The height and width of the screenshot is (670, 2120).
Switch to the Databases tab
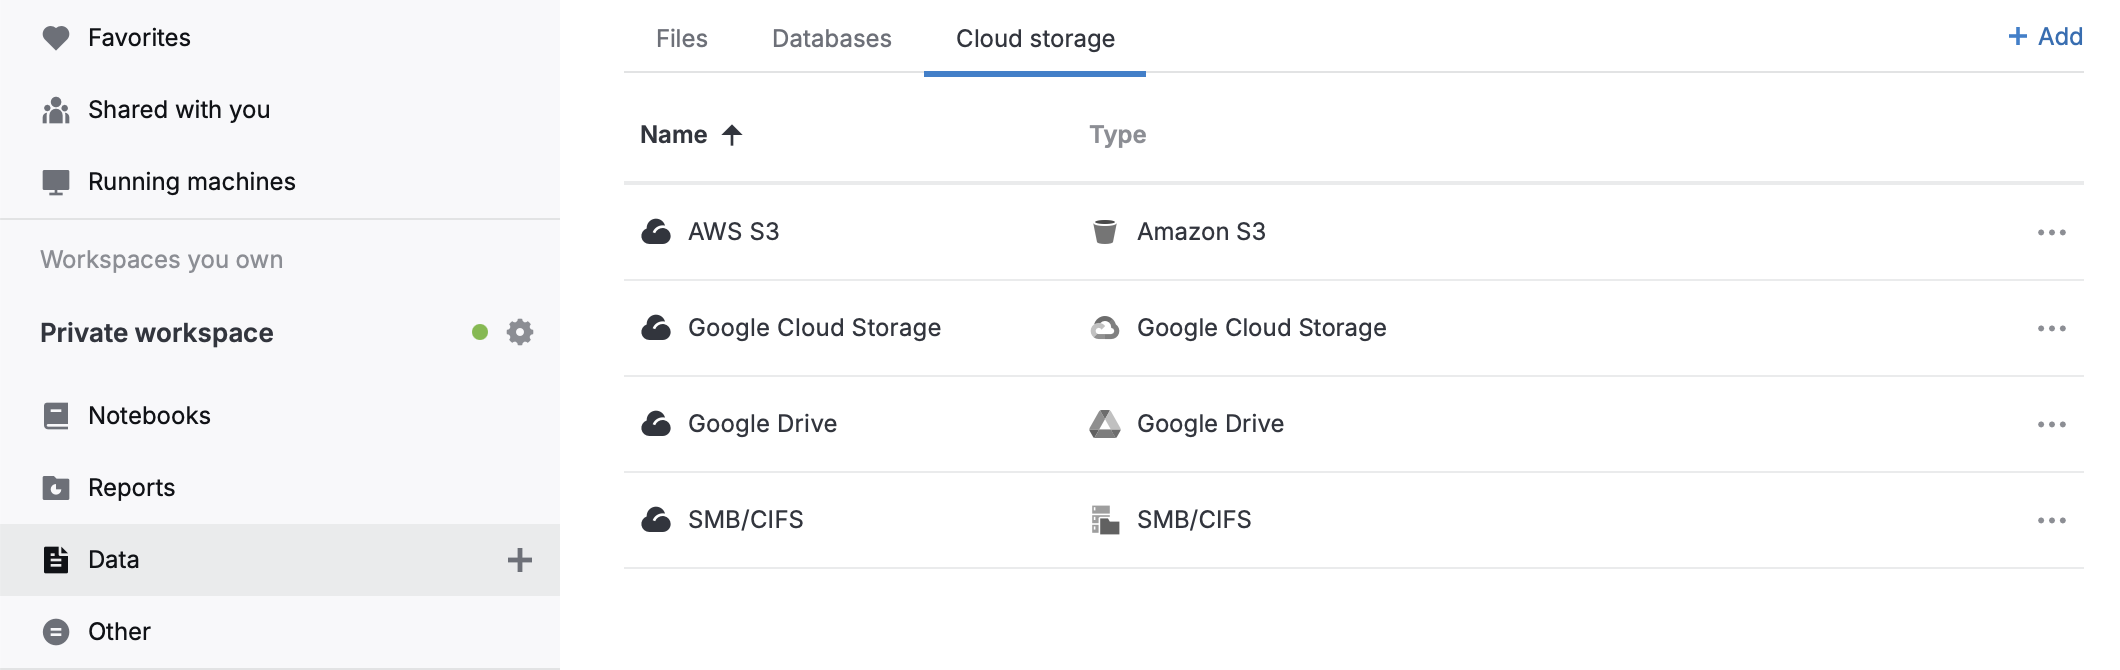[x=830, y=39]
